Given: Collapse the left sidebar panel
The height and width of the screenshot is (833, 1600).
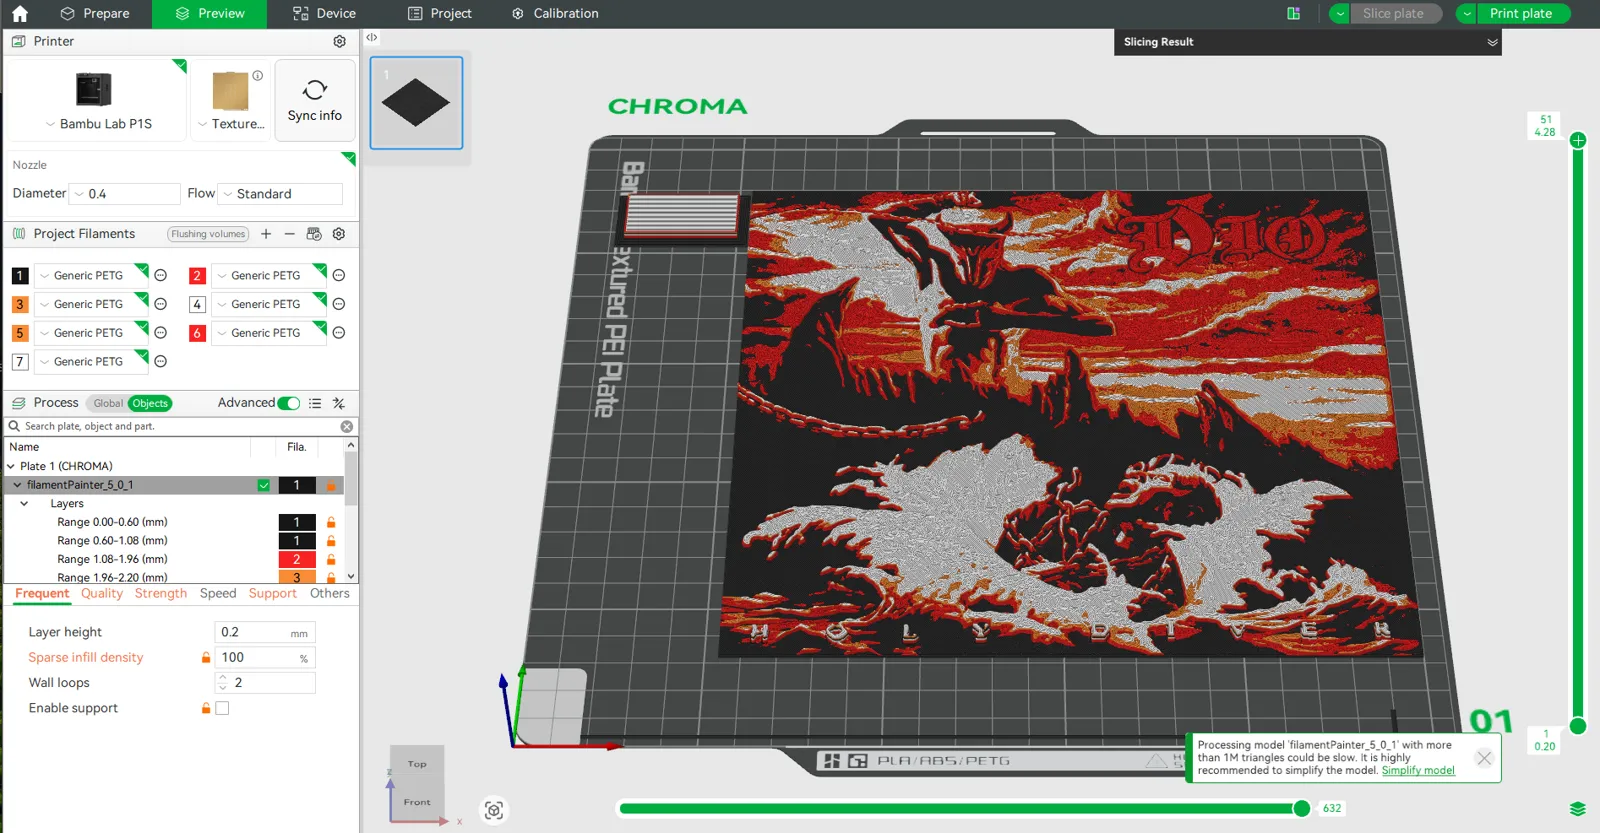Looking at the screenshot, I should tap(371, 37).
